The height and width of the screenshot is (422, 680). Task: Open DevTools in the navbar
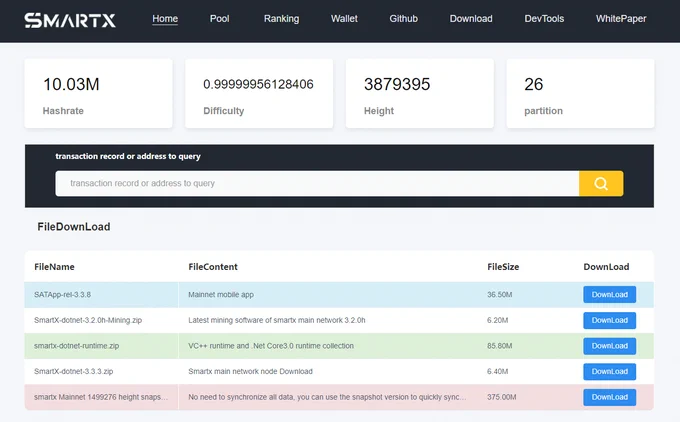[544, 19]
